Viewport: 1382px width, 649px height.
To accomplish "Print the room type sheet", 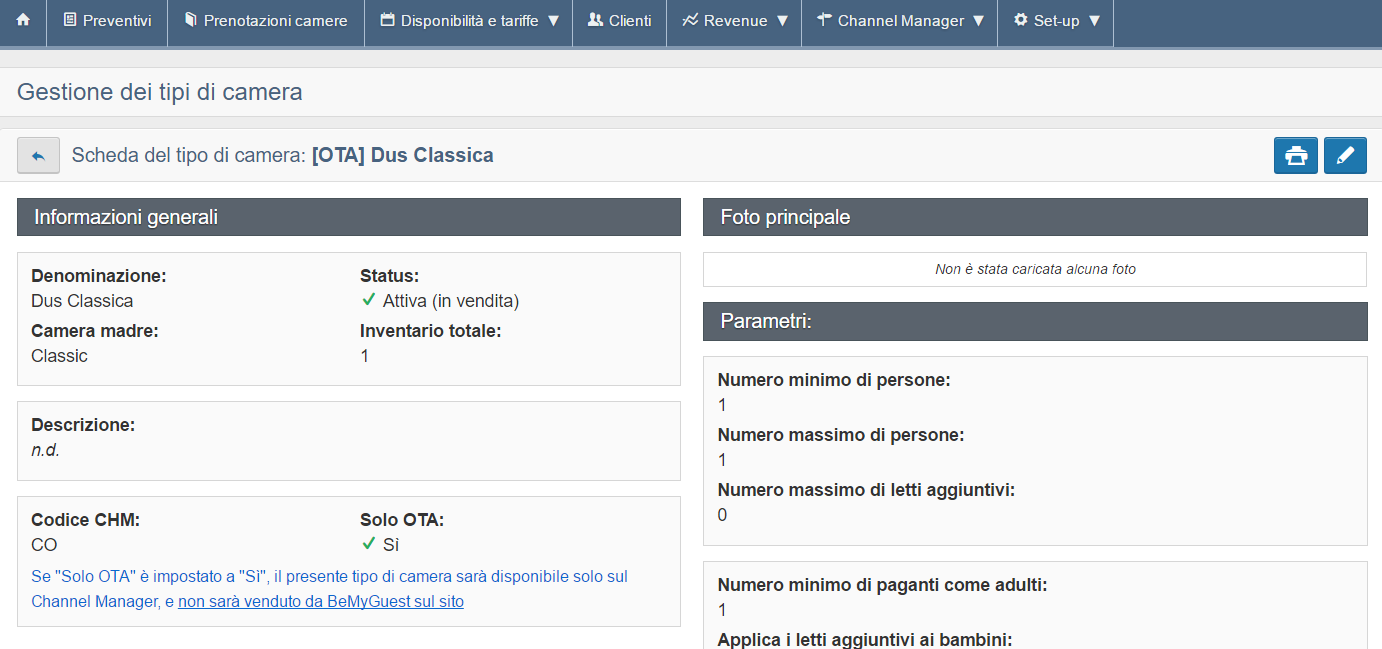I will (1296, 156).
